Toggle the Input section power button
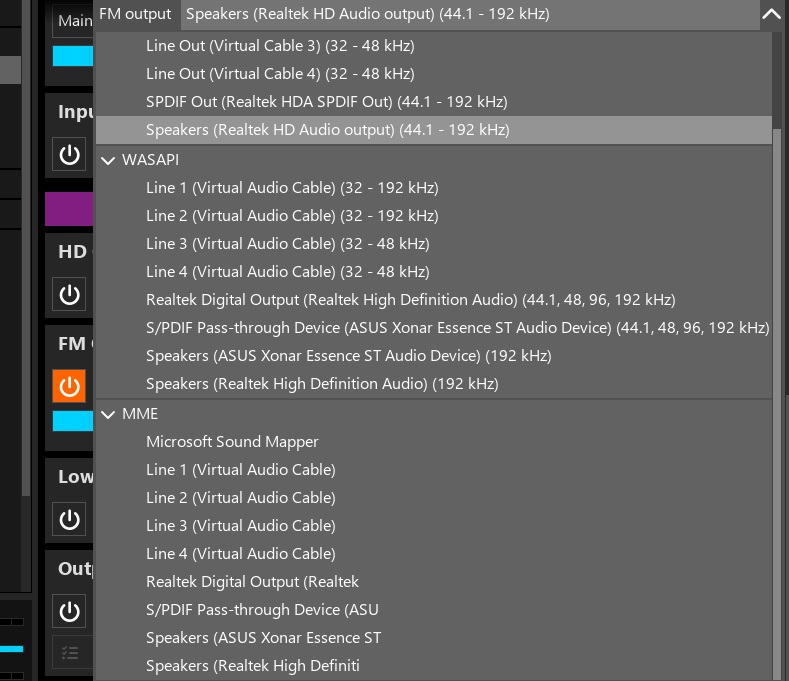Screen dimensions: 789x681 click(x=69, y=155)
